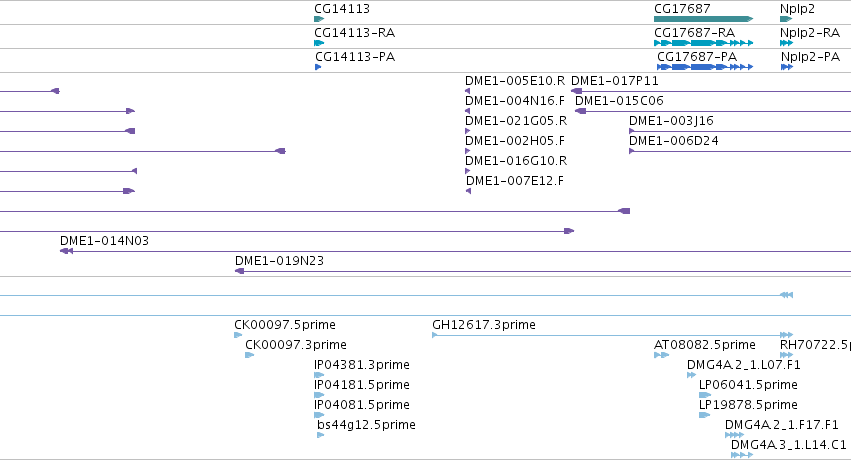Select the LP06041.5prime label

(748, 385)
